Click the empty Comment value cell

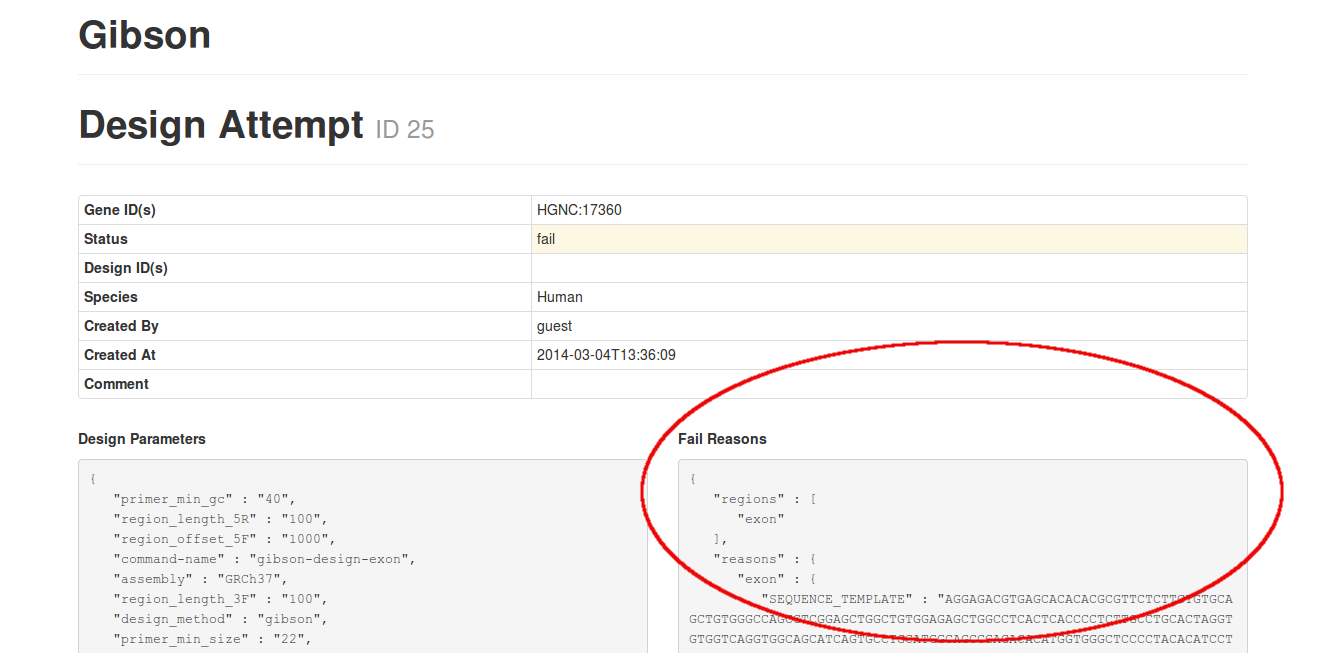pos(888,384)
